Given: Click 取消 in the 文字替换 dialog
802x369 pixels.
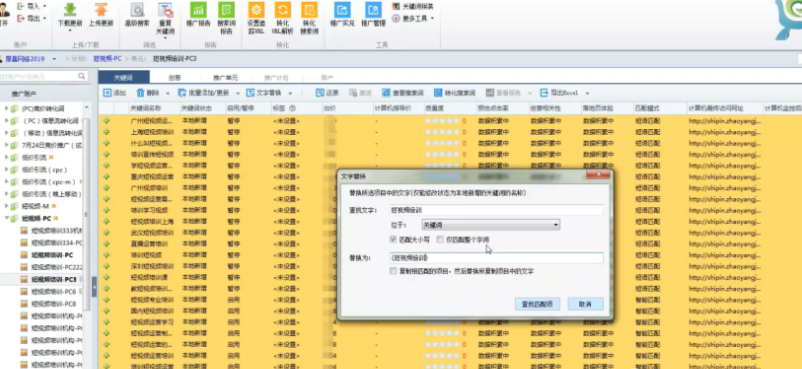Looking at the screenshot, I should click(x=585, y=304).
